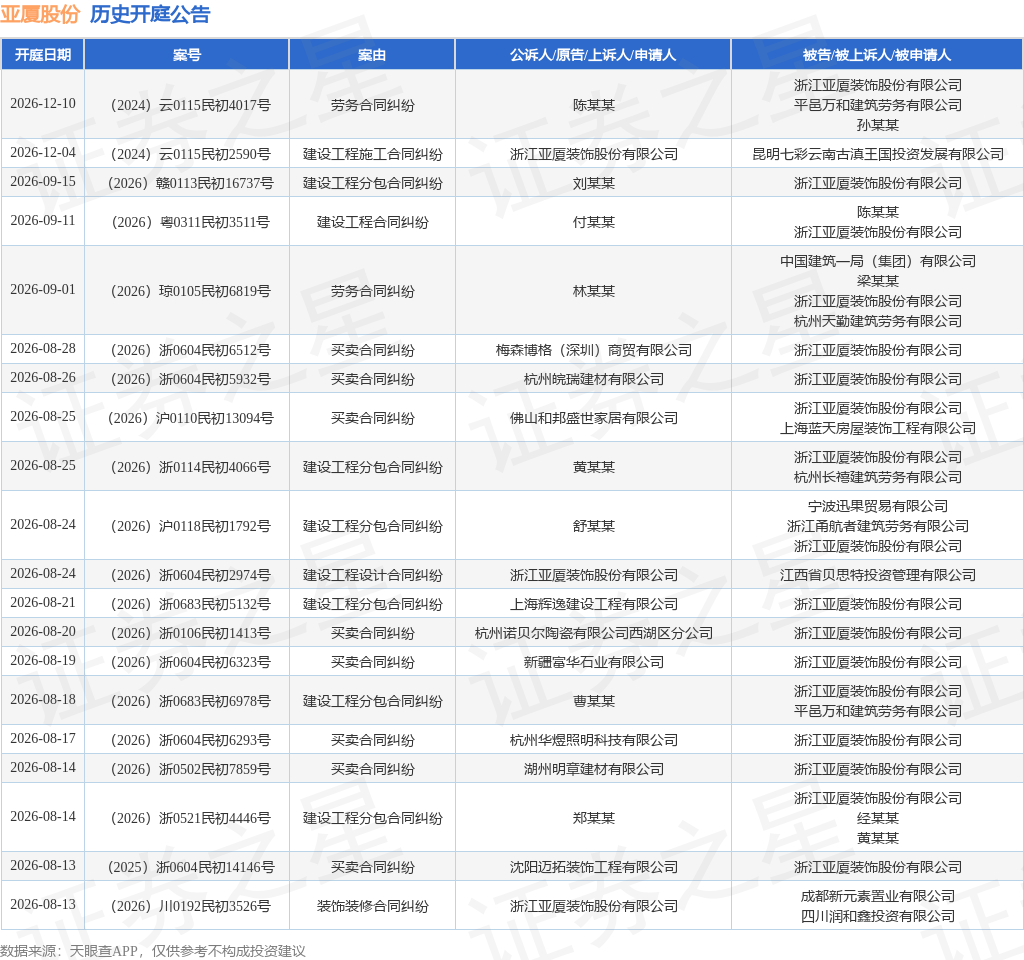Image resolution: width=1024 pixels, height=960 pixels.
Task: Click case number (2026)浙0521民初4446号
Action: [x=189, y=818]
